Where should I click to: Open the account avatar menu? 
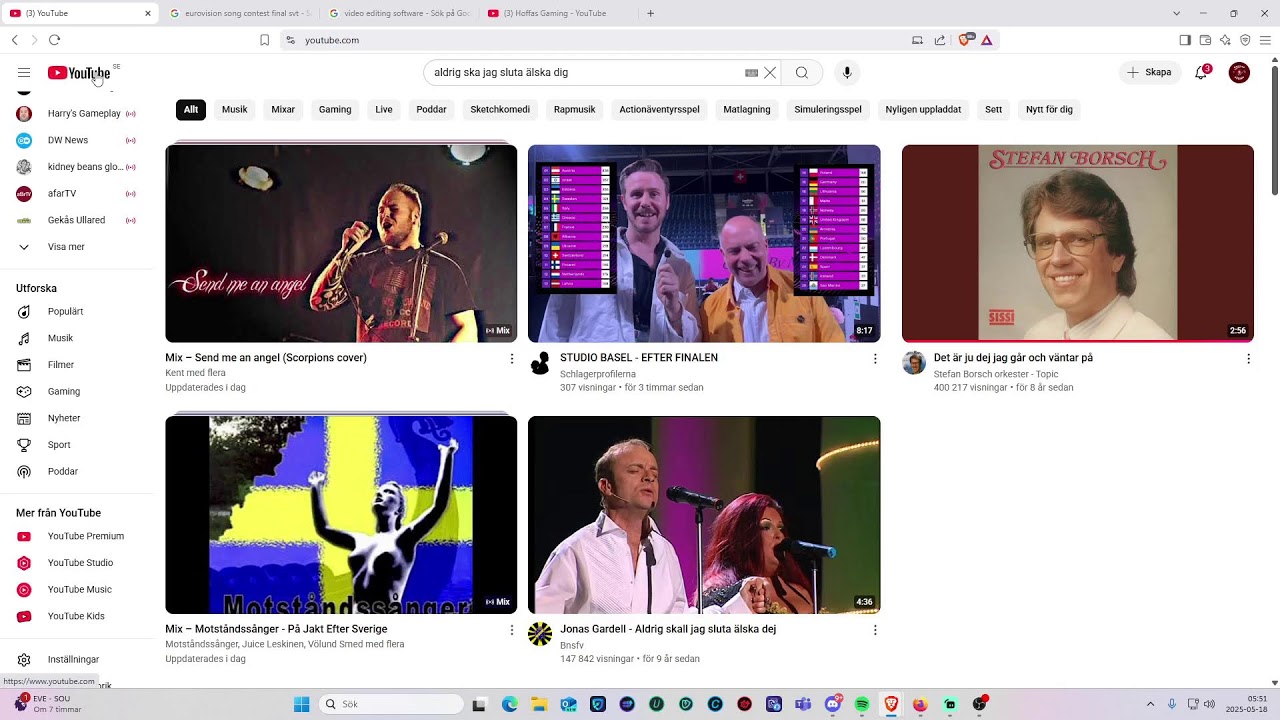coord(1239,73)
